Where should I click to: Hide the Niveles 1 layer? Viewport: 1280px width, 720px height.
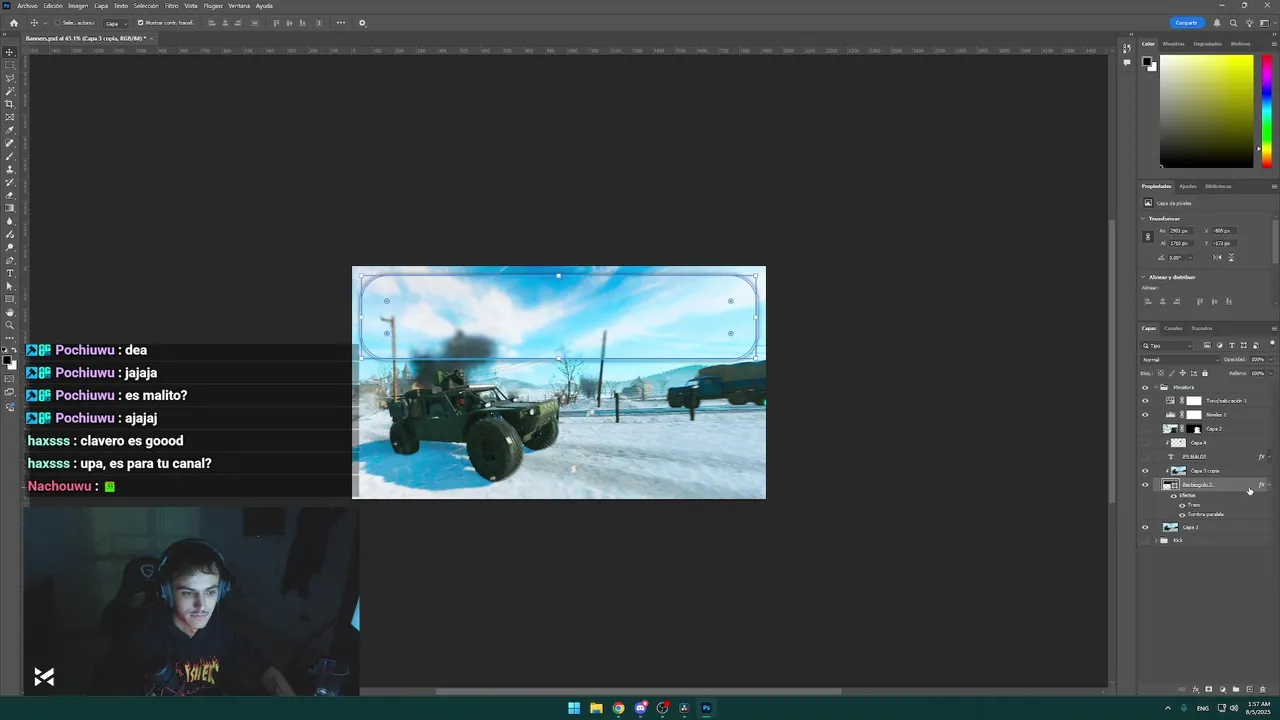pos(1145,415)
